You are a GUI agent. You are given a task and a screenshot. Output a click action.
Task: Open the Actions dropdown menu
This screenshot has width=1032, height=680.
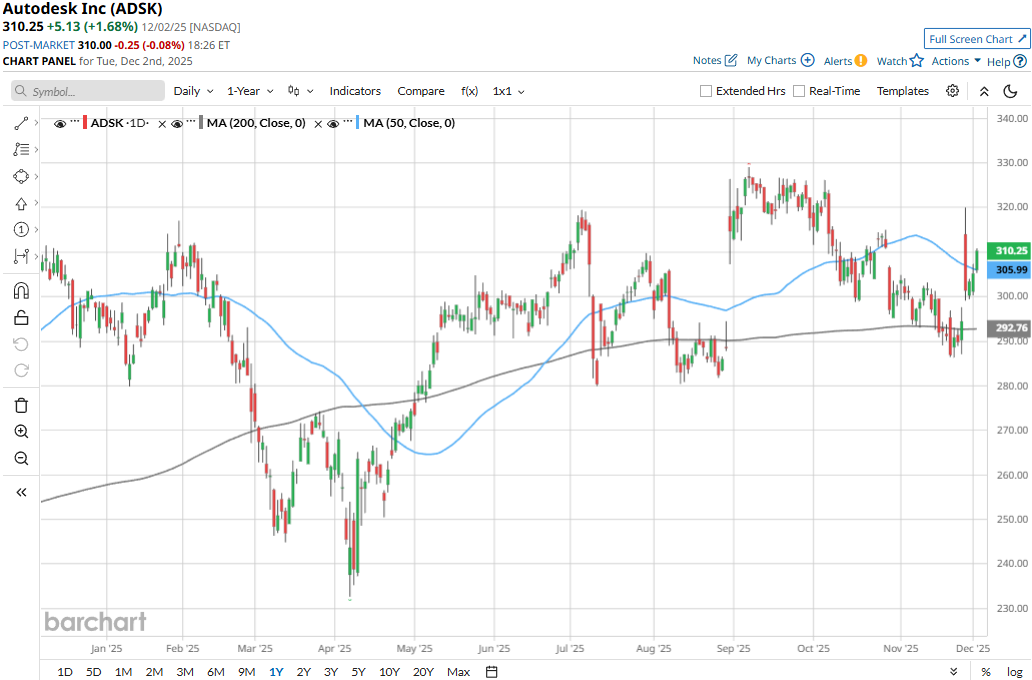coord(956,61)
